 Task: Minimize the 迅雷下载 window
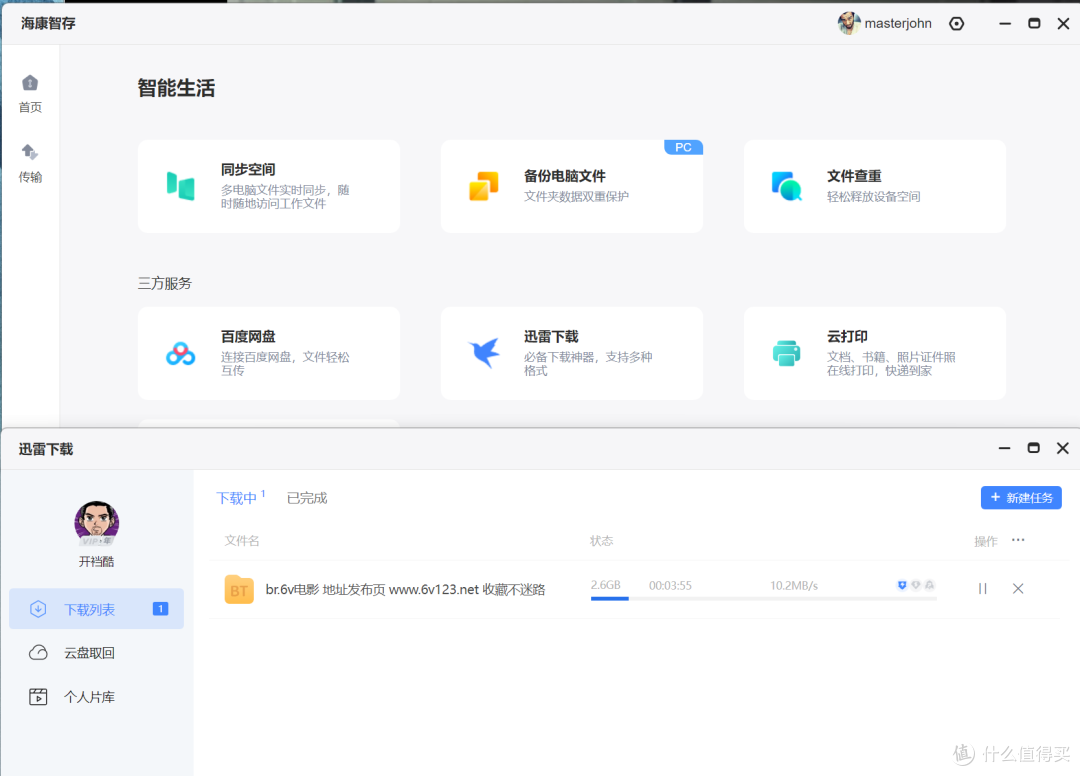tap(1004, 448)
